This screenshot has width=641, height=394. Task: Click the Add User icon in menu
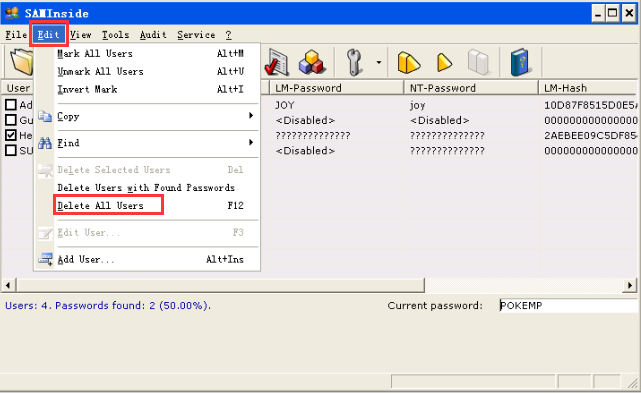pos(45,259)
